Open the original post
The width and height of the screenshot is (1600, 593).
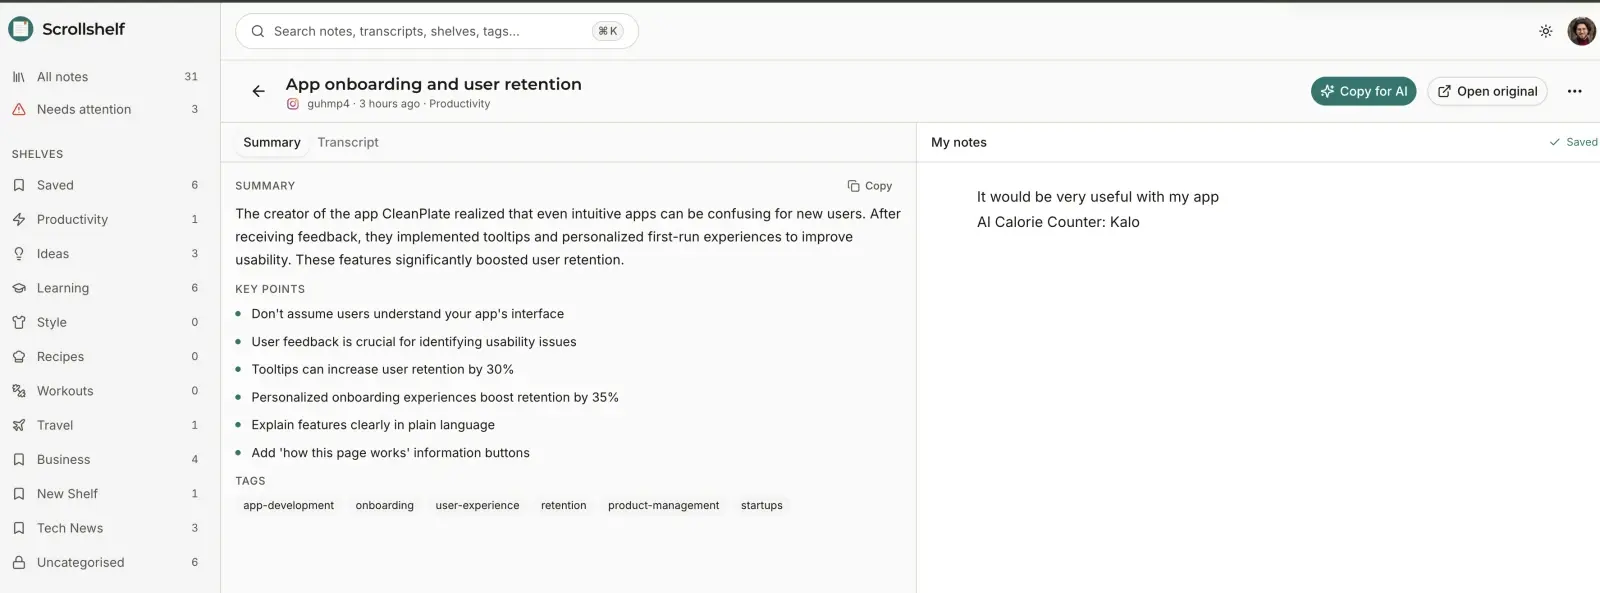(1487, 91)
